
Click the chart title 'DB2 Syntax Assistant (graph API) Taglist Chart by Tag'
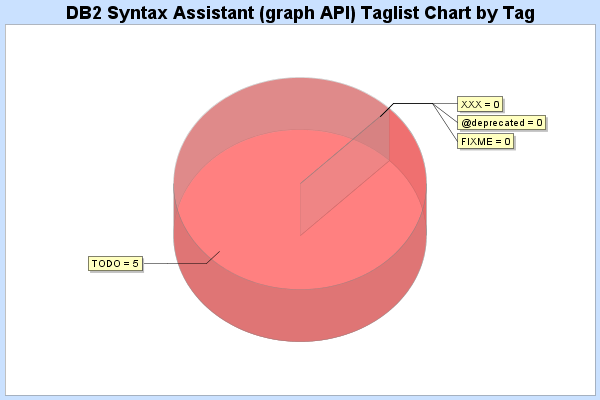click(x=300, y=13)
